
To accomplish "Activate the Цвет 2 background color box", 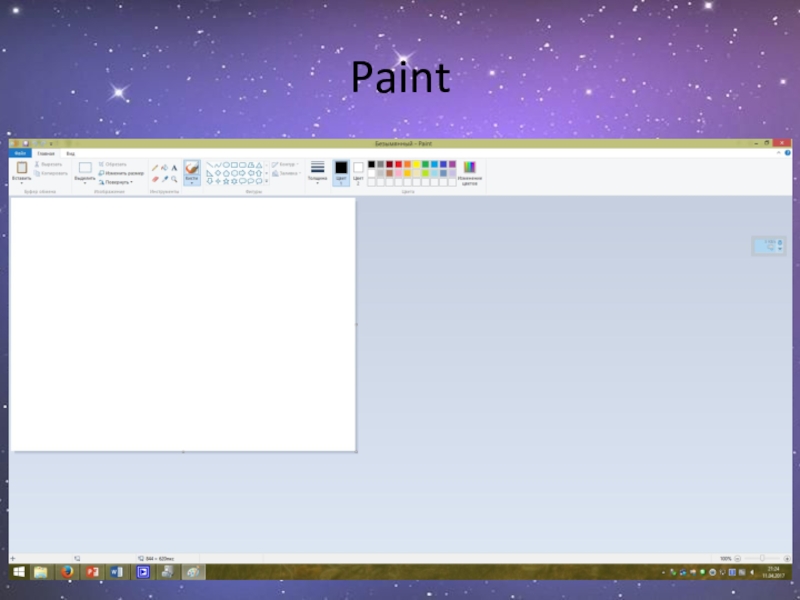I will [358, 172].
